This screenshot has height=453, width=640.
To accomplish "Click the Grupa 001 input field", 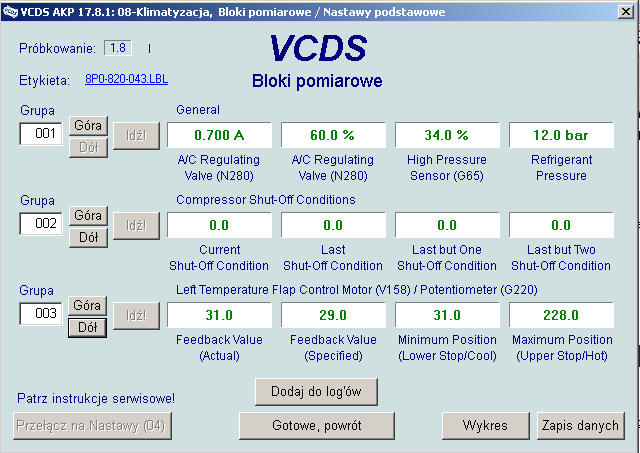I will [41, 133].
